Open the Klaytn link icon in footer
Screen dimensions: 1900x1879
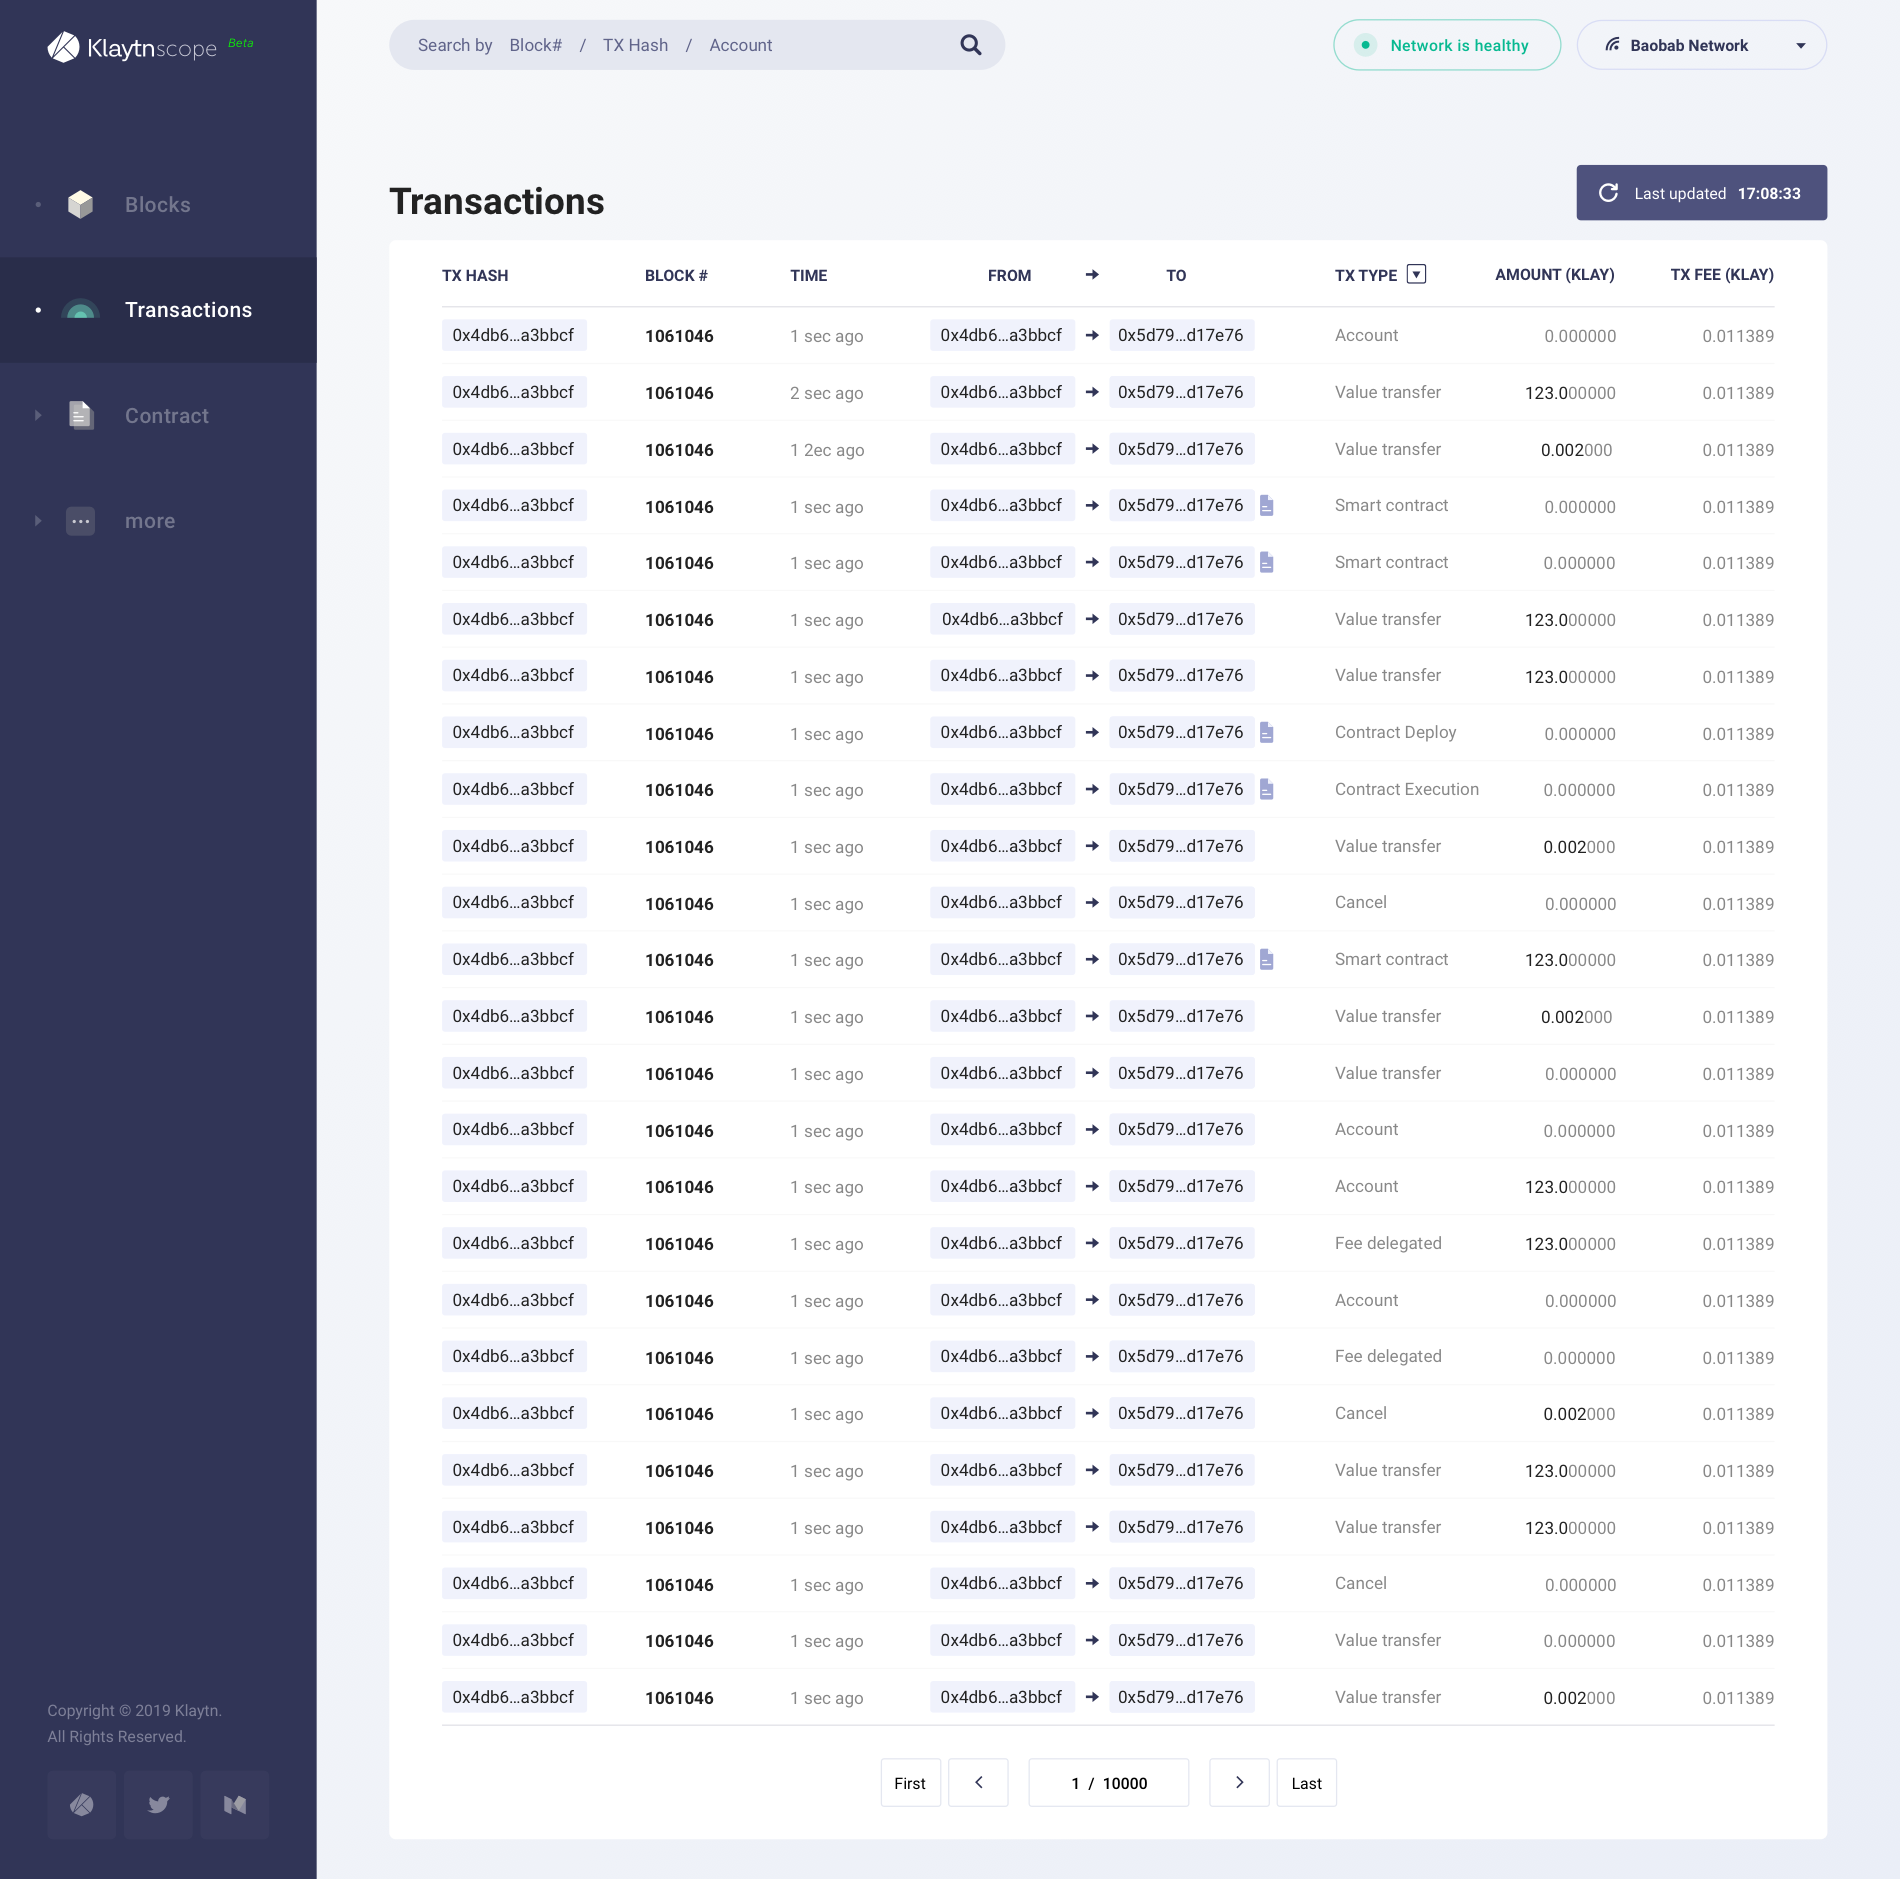[x=82, y=1804]
